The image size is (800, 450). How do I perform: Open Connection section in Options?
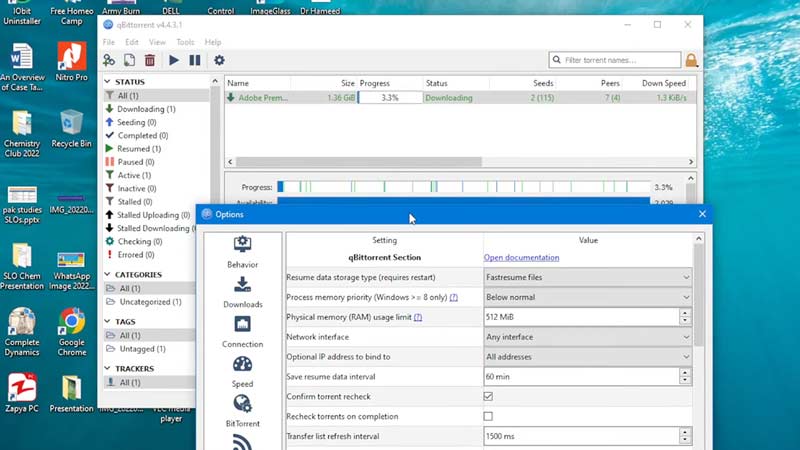pos(242,332)
